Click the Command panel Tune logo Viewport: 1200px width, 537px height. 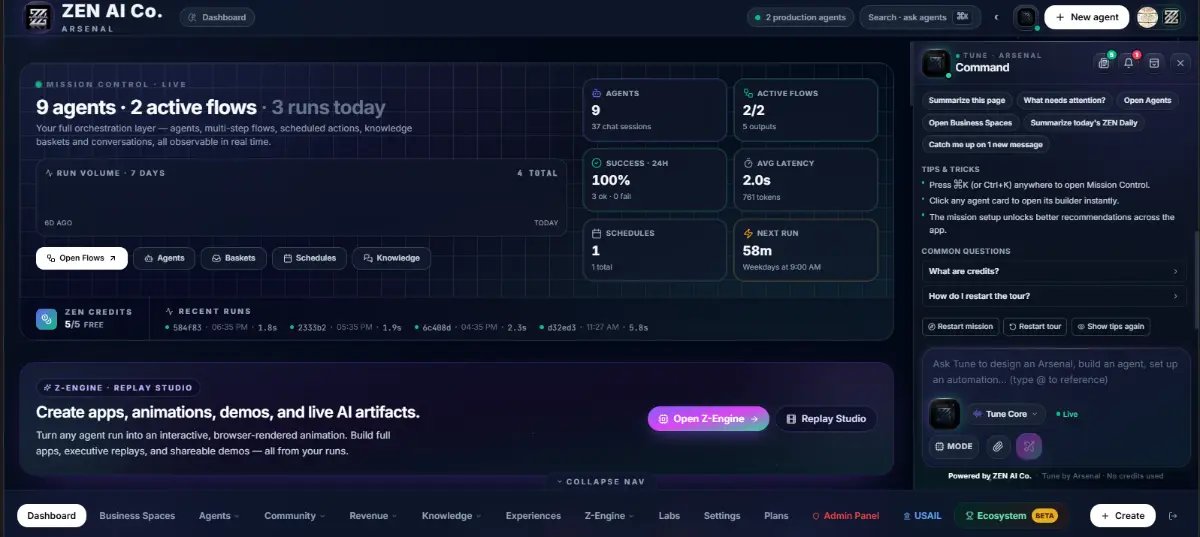(x=936, y=63)
